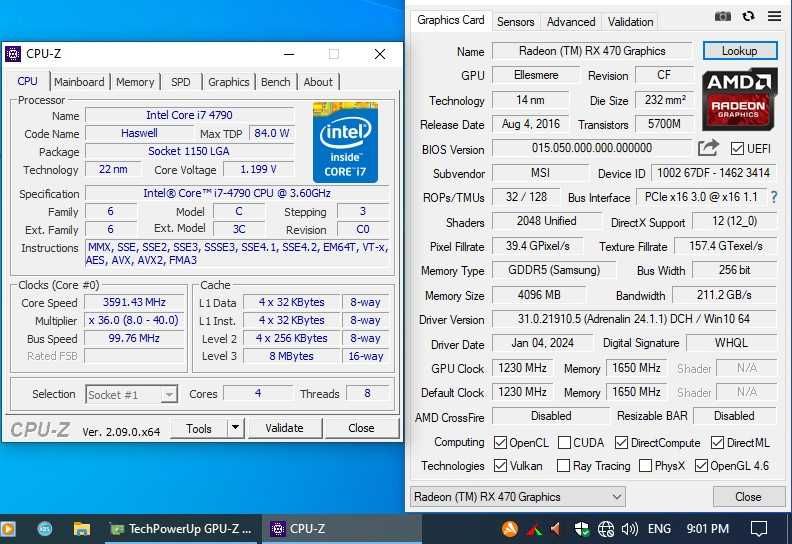Toggle the UEFI checkbox
The width and height of the screenshot is (792, 544).
click(737, 149)
